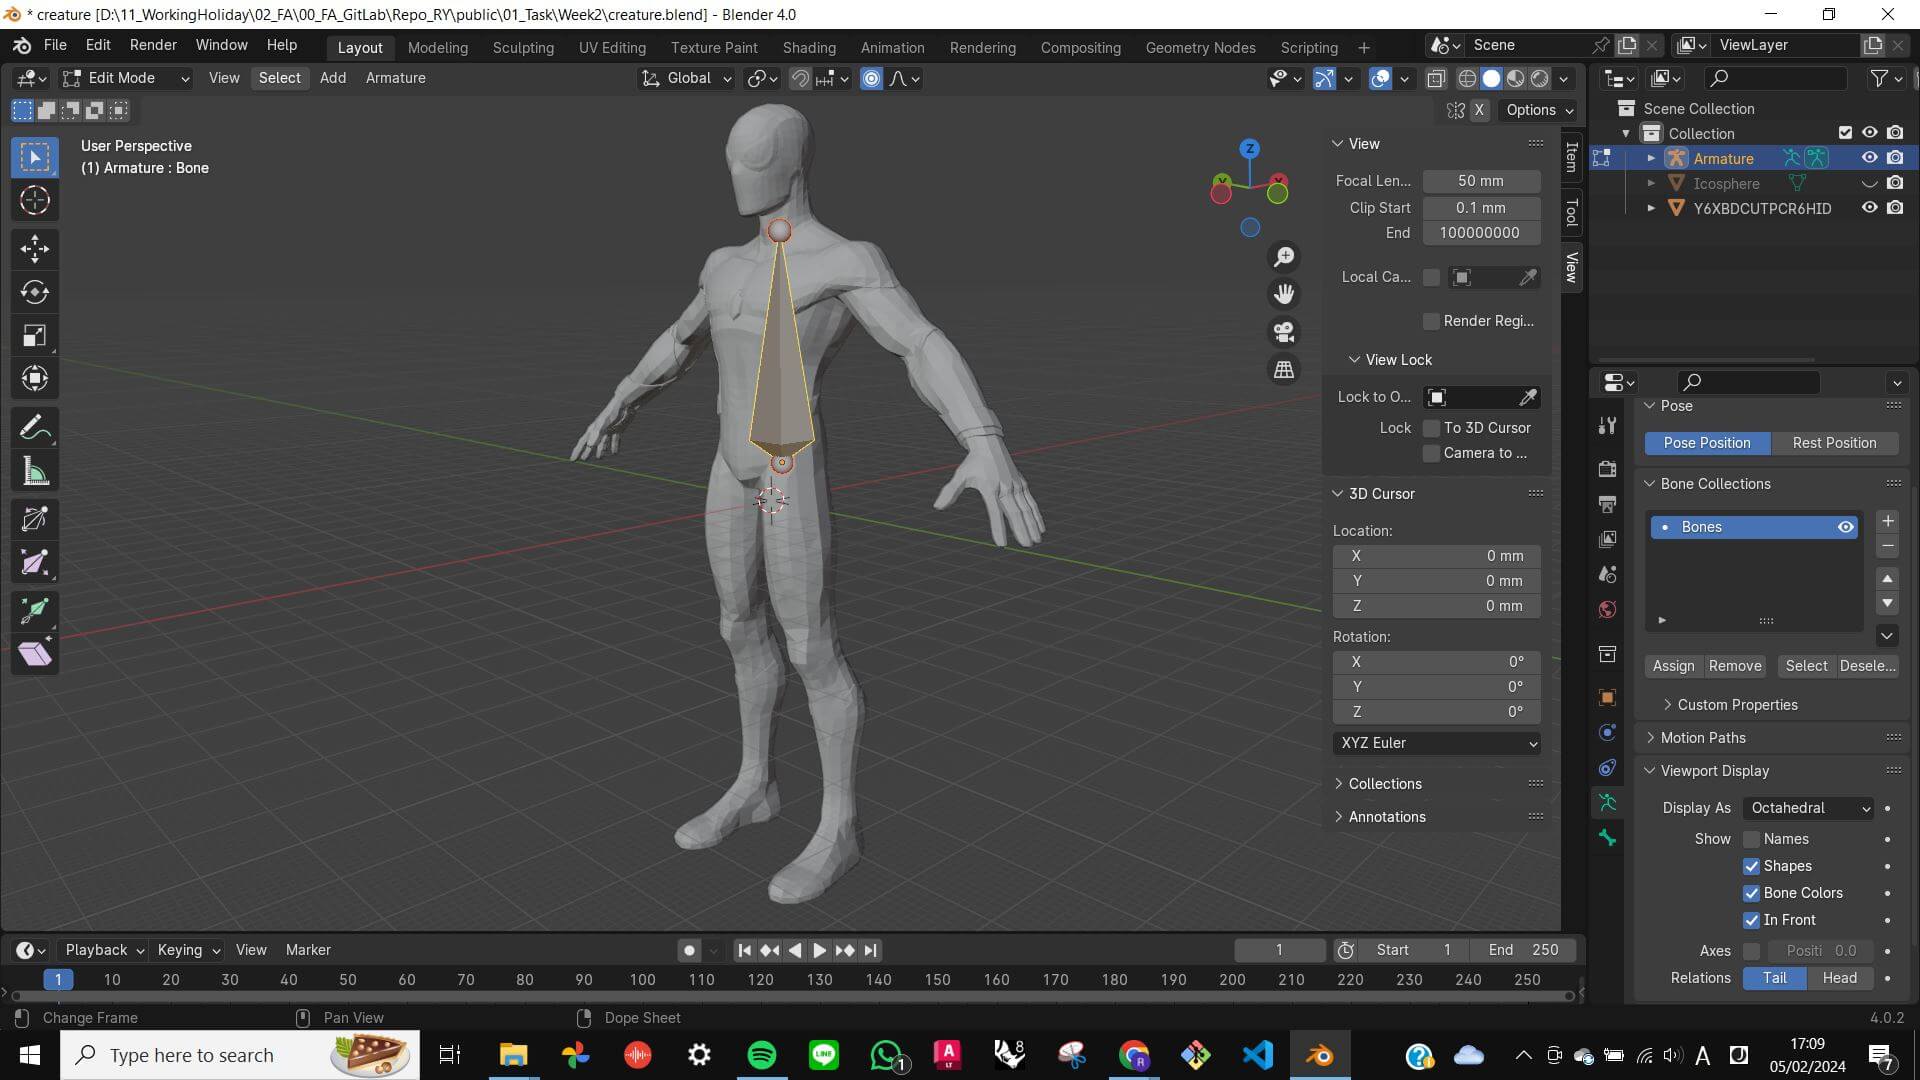Select the Extrude bone tool
Image resolution: width=1920 pixels, height=1080 pixels.
click(x=35, y=609)
